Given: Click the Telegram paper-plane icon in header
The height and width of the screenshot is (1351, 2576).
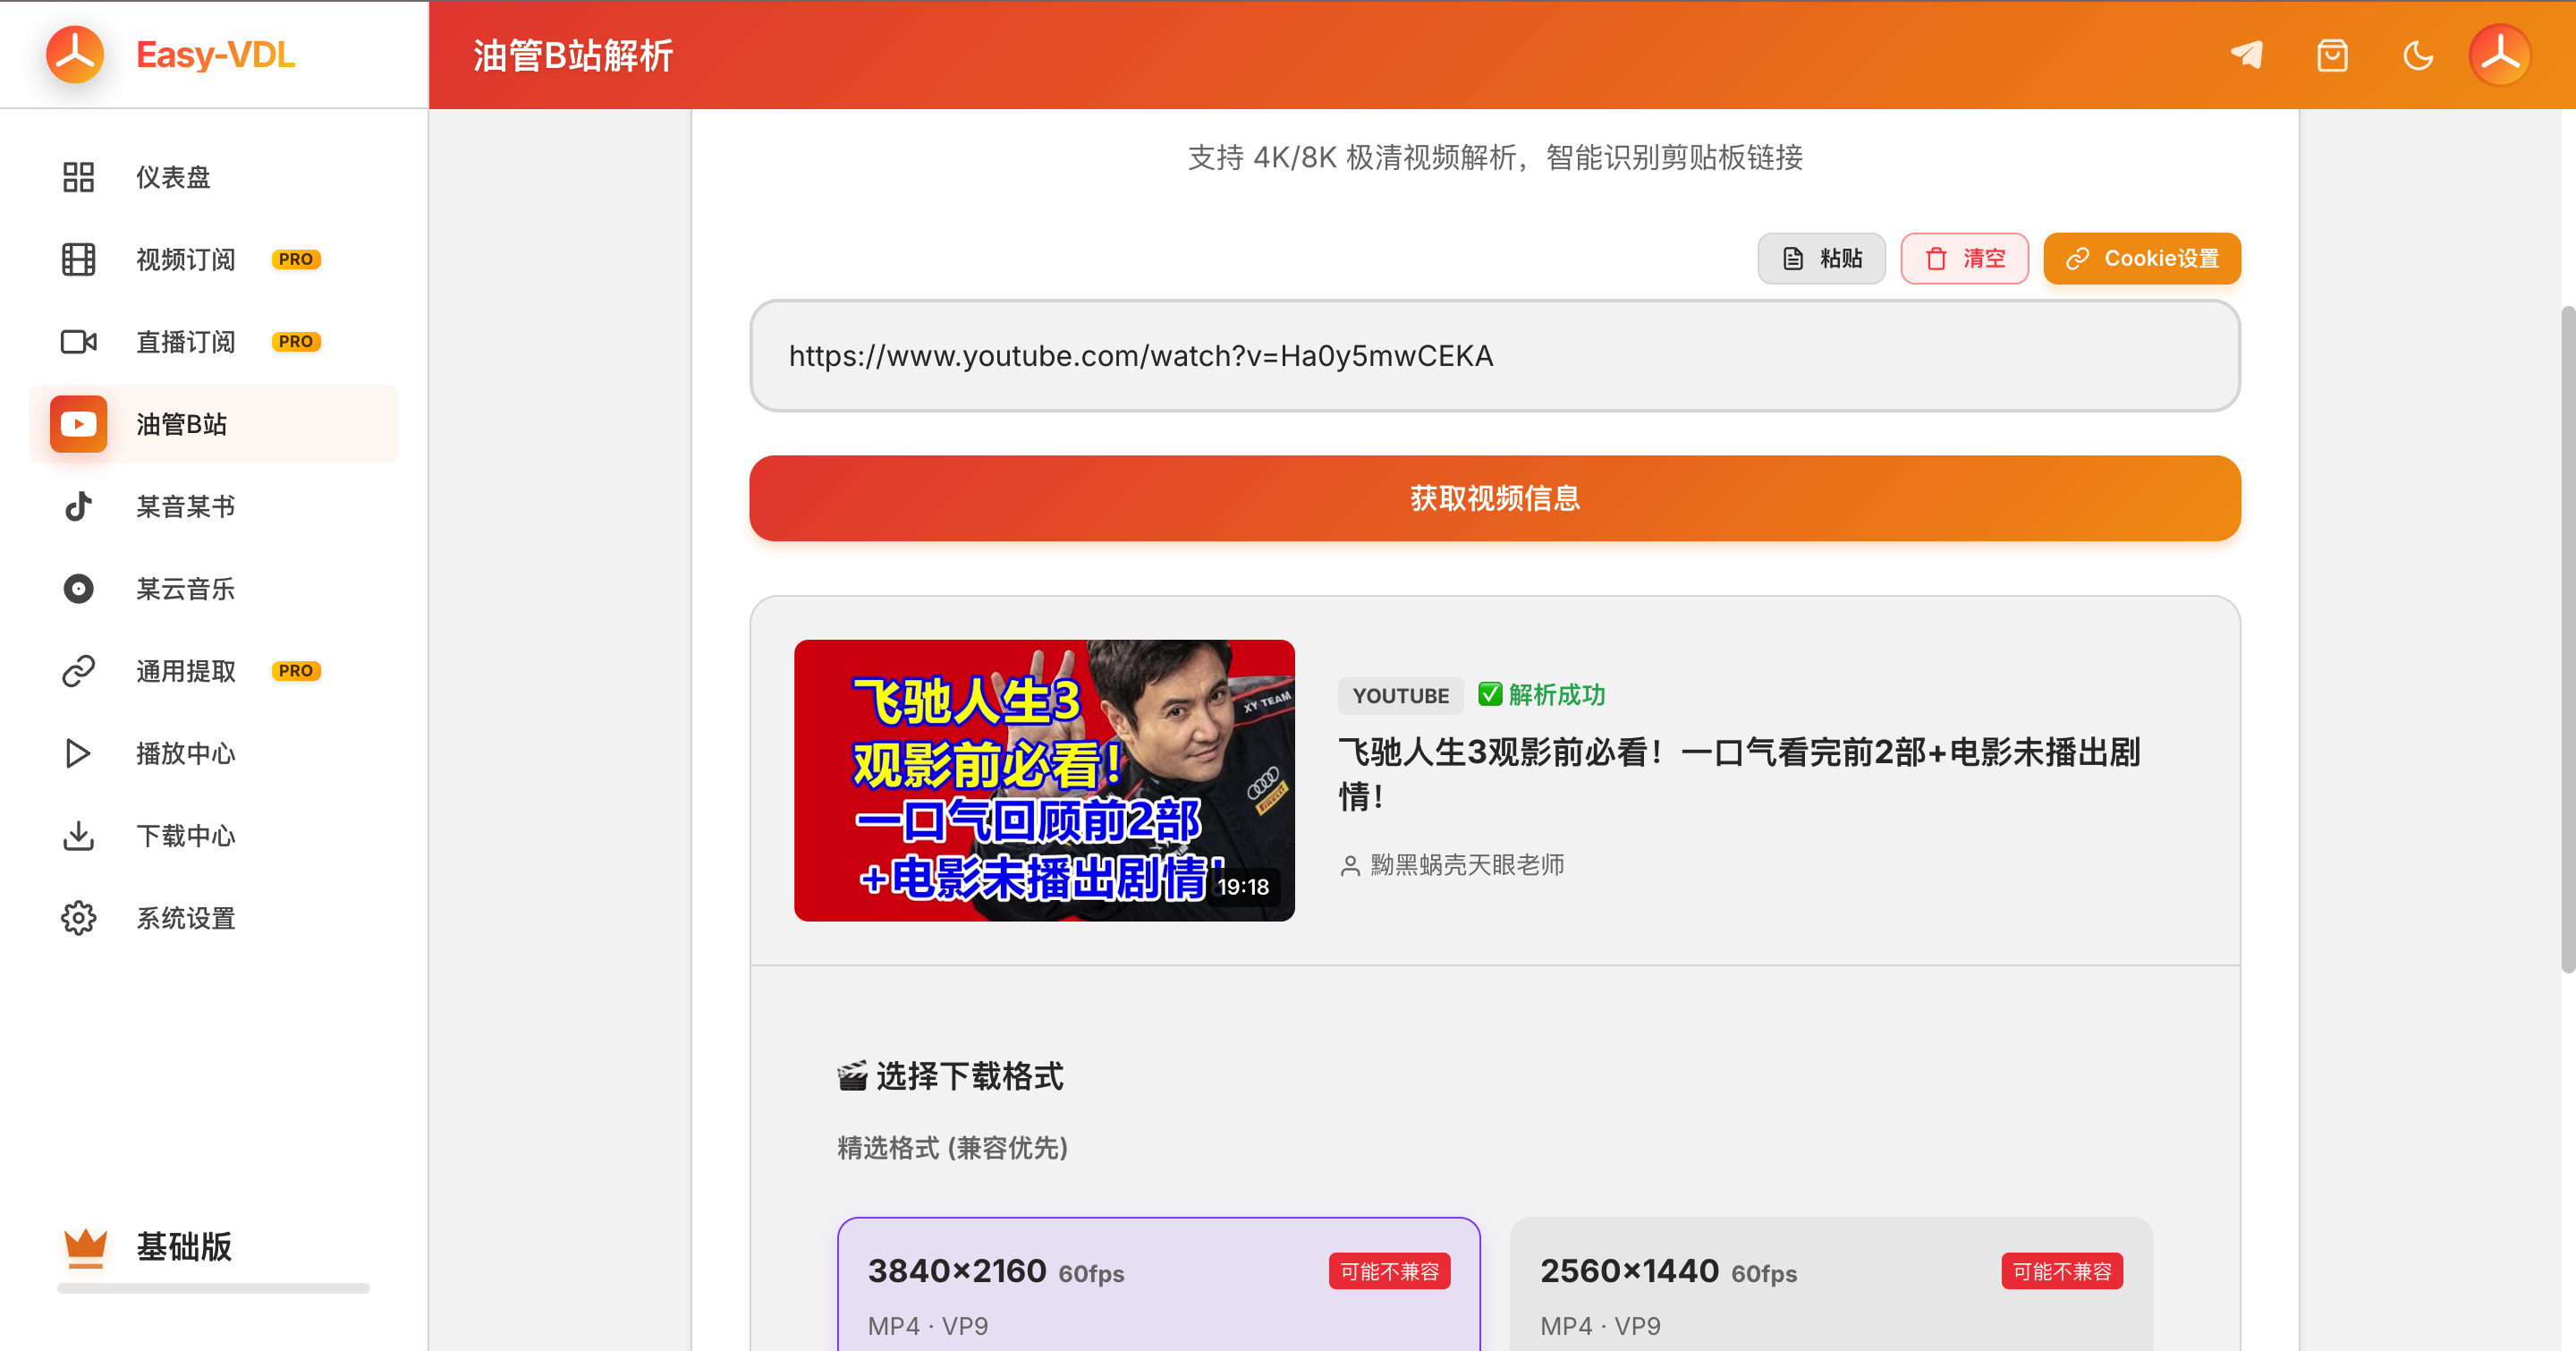Looking at the screenshot, I should tap(2247, 55).
